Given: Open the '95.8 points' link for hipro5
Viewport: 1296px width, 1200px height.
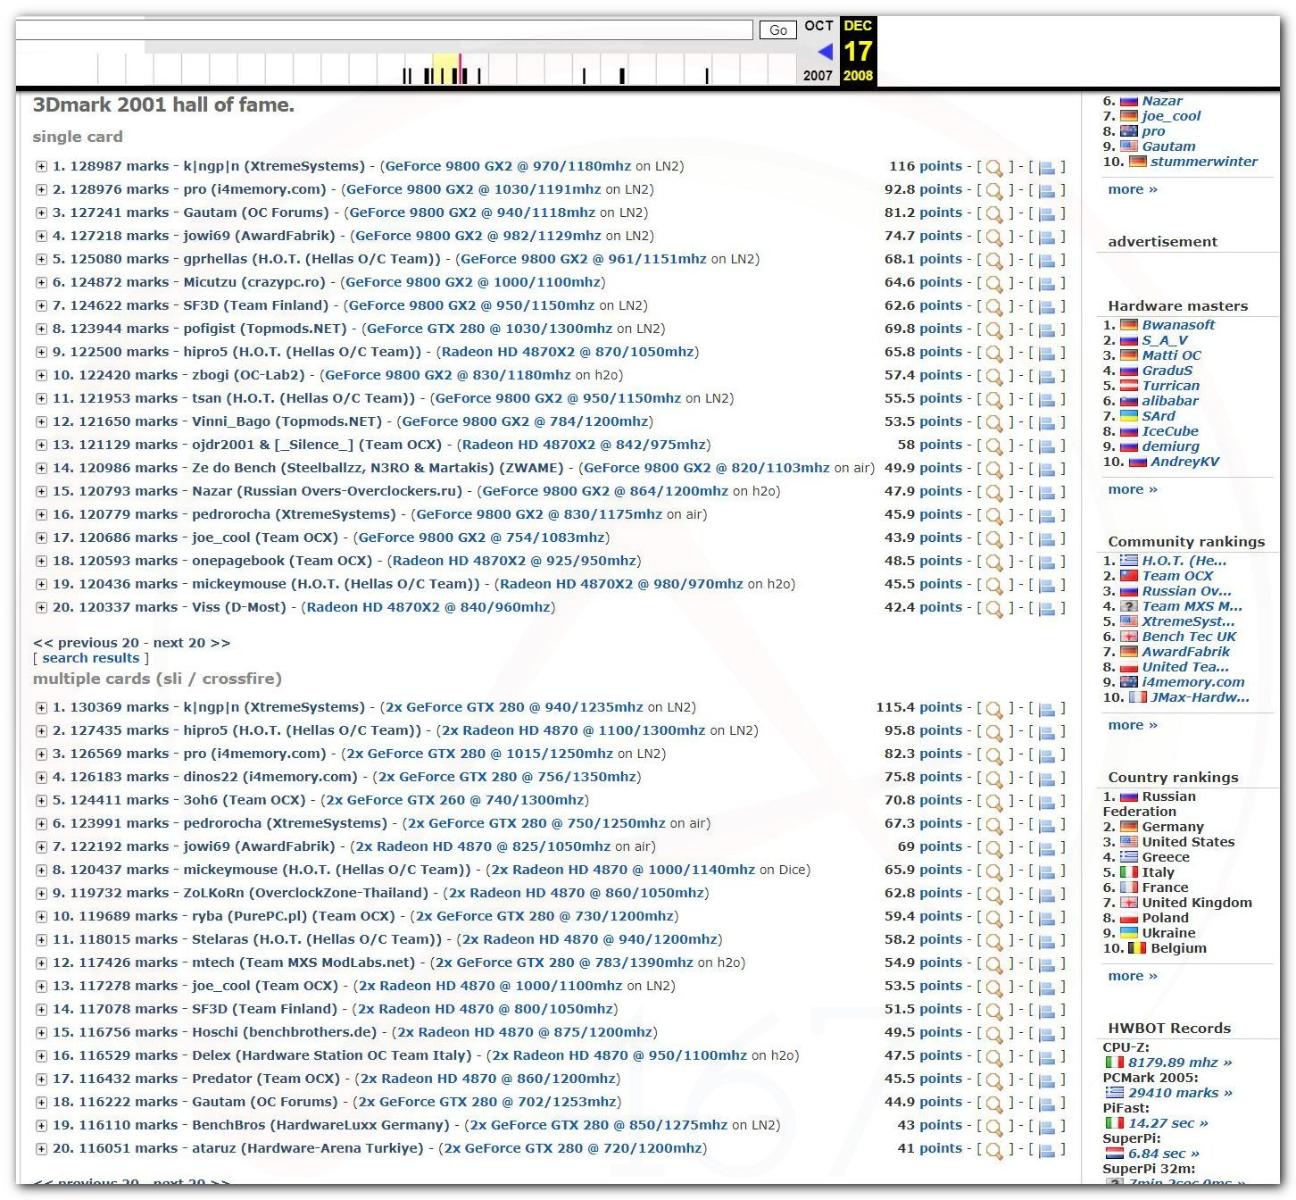Looking at the screenshot, I should click(923, 731).
